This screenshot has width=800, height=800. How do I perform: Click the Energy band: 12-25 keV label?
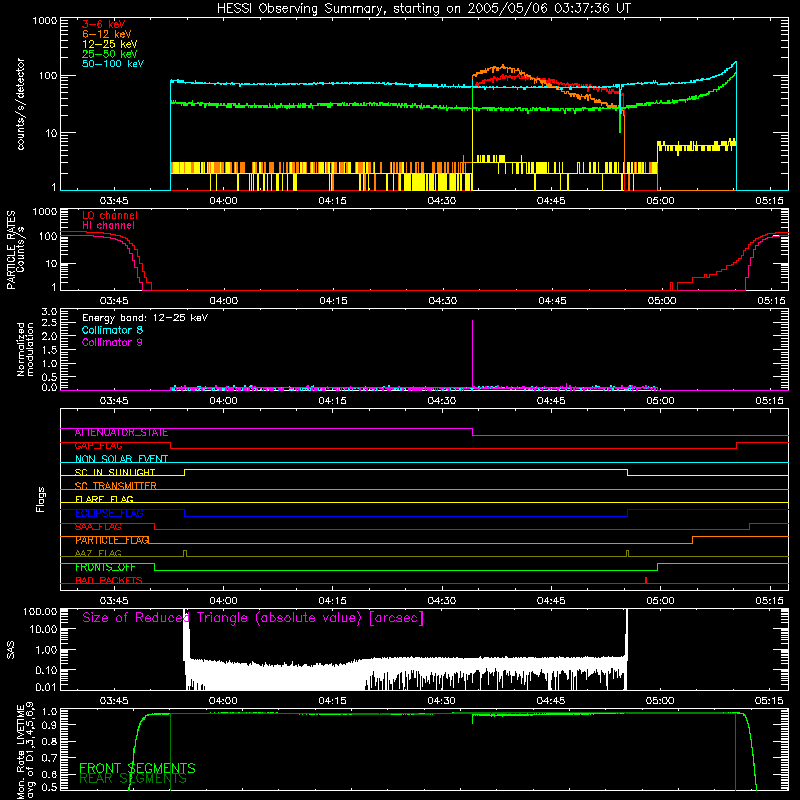click(x=145, y=318)
